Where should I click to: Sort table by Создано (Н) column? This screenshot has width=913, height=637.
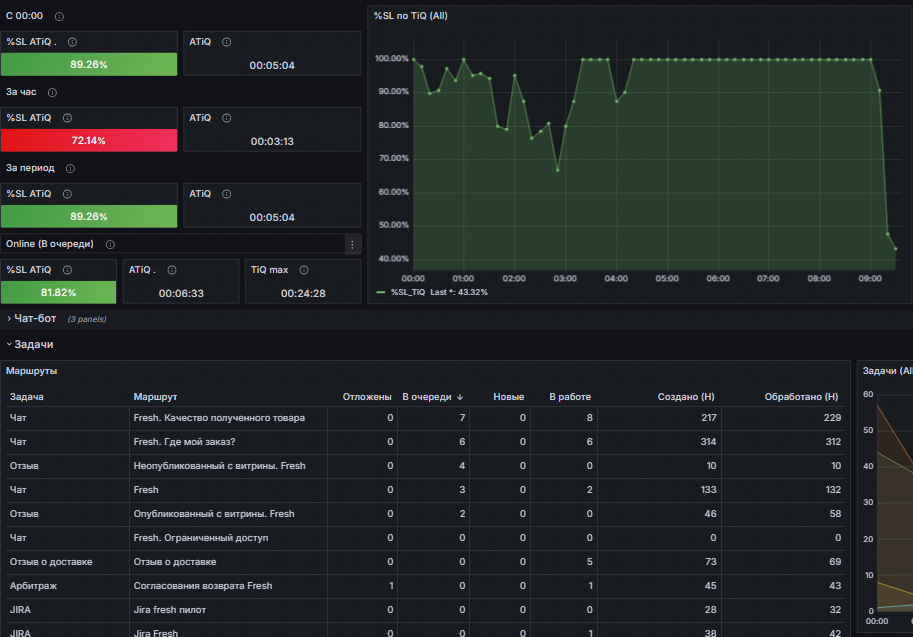[686, 397]
